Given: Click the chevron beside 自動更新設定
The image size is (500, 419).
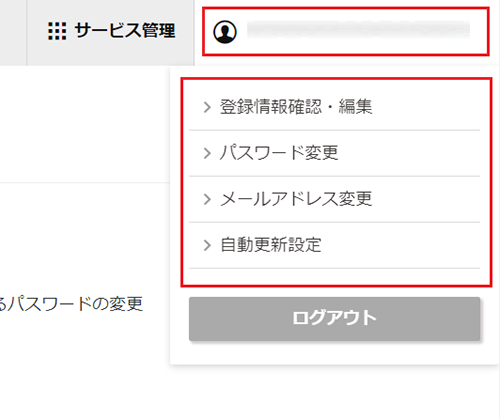Looking at the screenshot, I should point(207,245).
